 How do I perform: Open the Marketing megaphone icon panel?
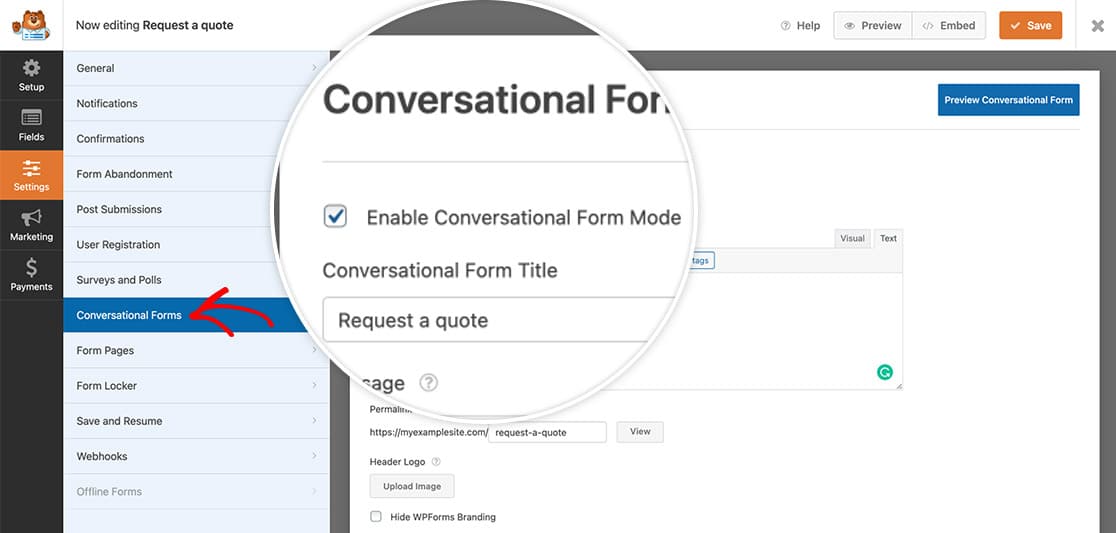click(31, 225)
